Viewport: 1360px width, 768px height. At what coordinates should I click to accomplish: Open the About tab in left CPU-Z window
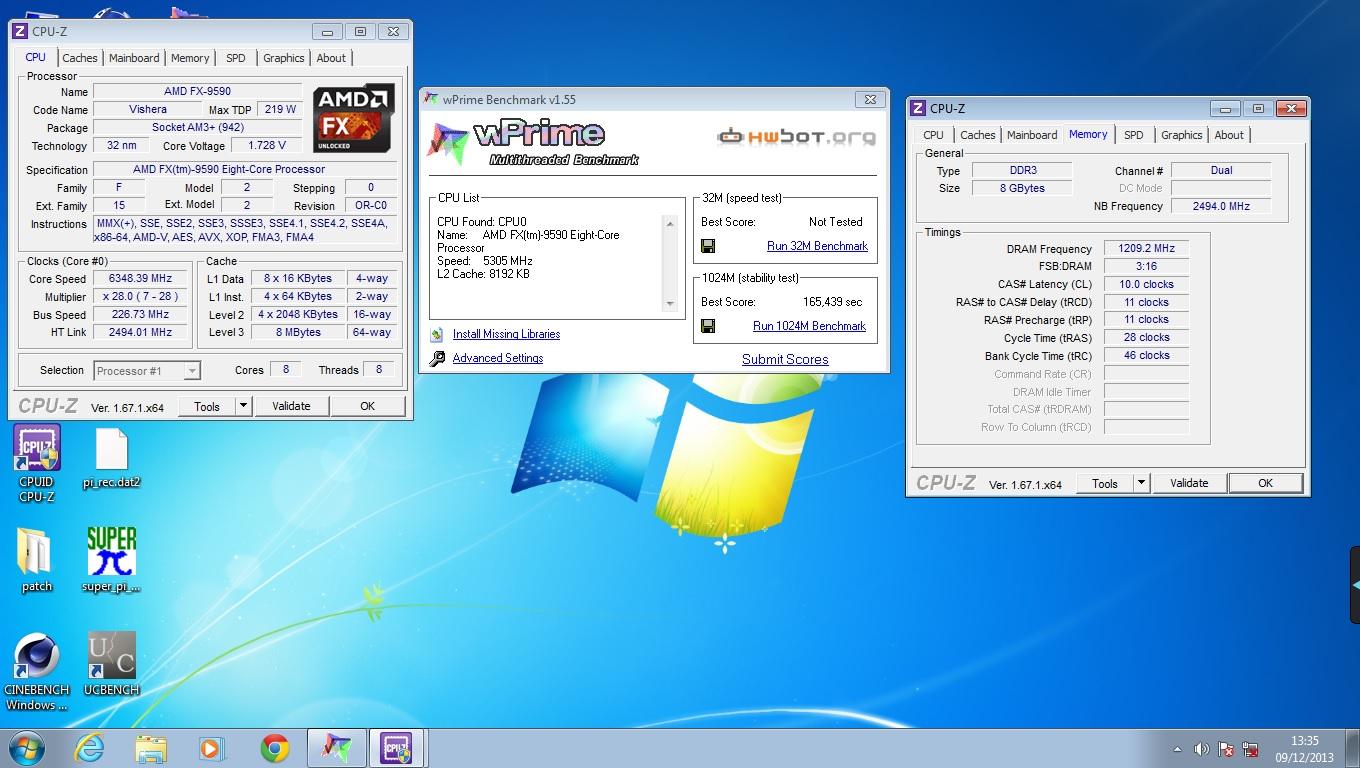click(331, 58)
